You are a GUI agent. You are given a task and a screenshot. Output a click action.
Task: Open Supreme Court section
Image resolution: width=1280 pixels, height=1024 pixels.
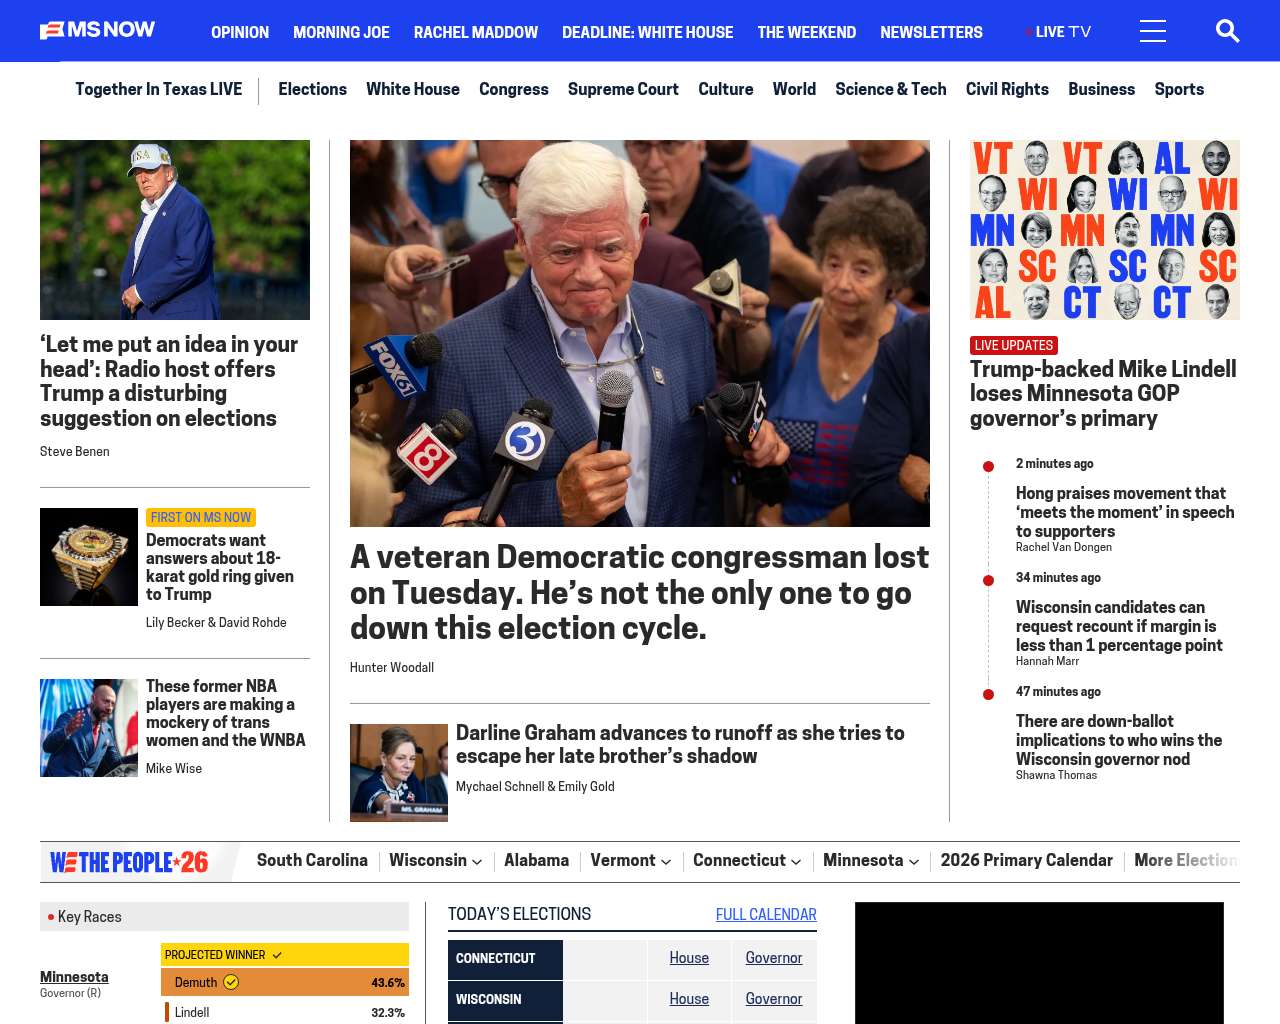(x=623, y=89)
